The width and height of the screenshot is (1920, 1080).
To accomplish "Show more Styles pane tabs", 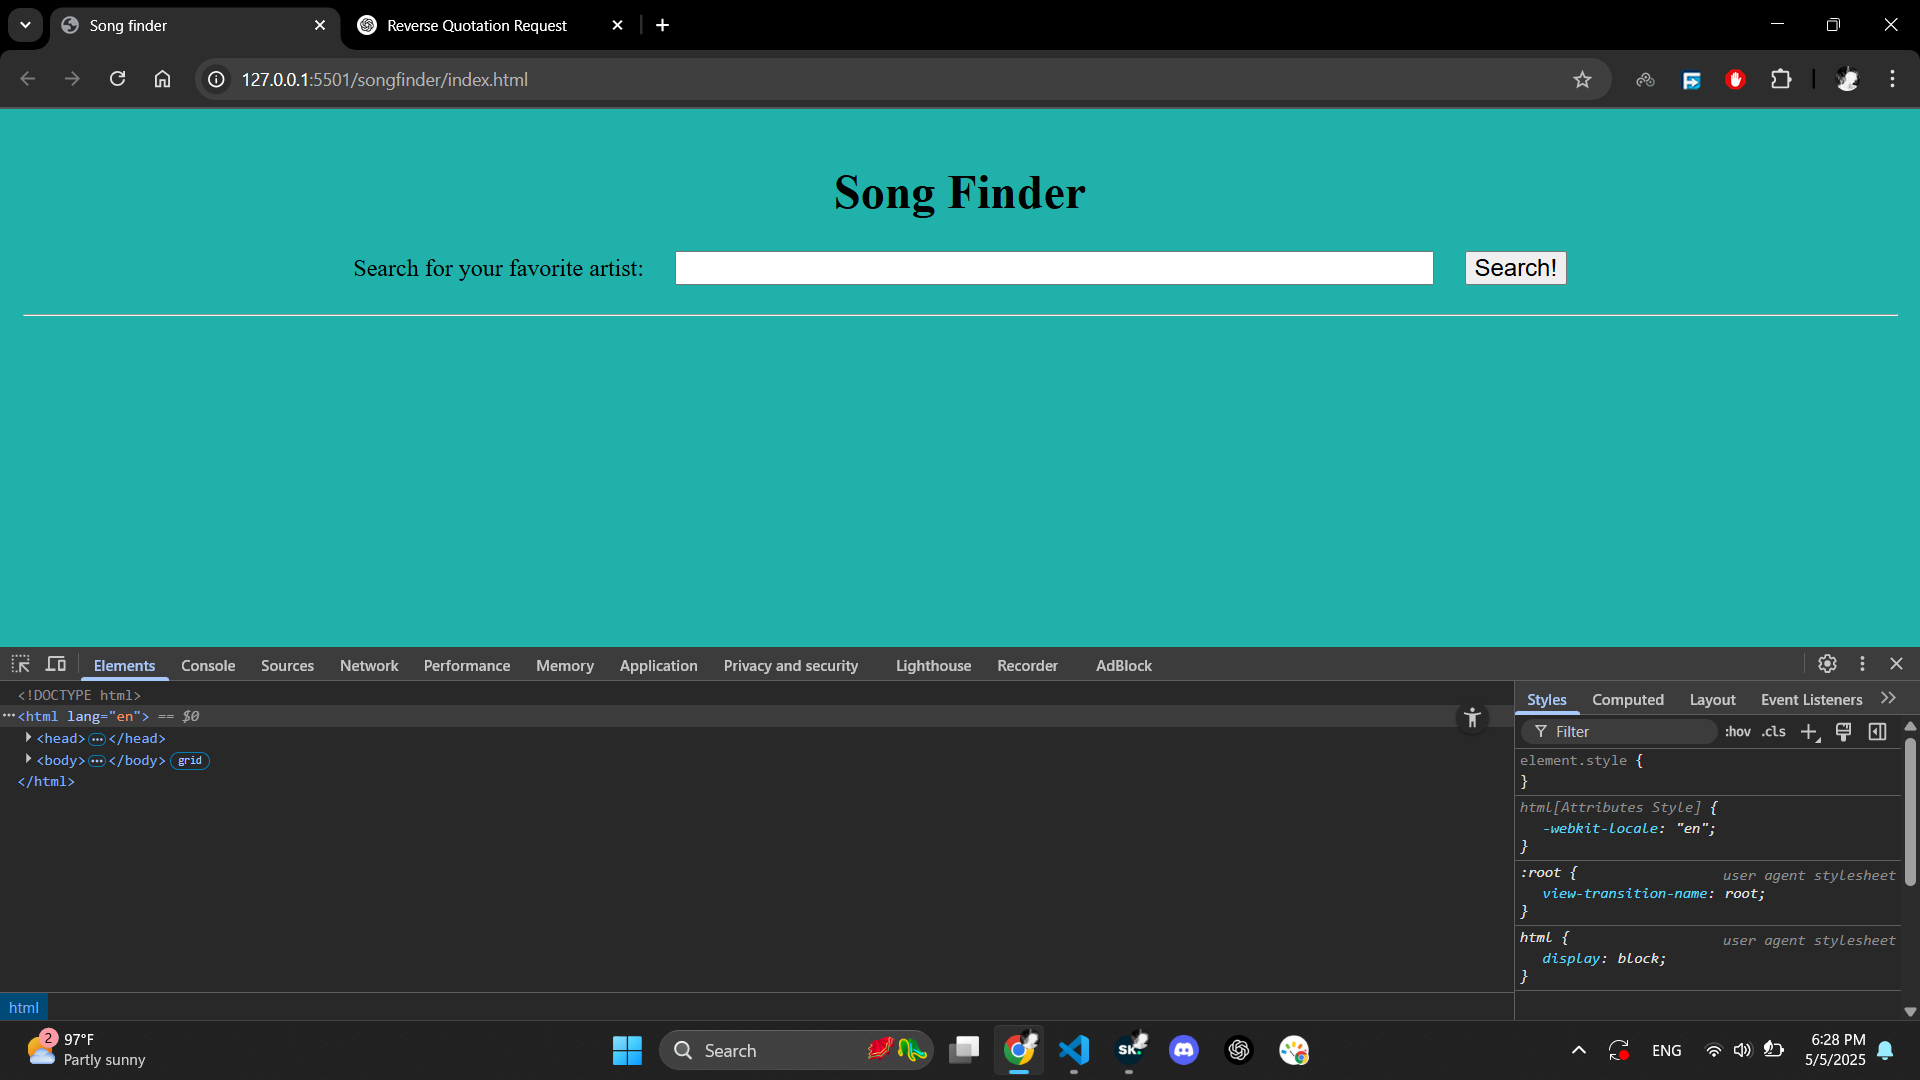I will click(x=1888, y=699).
